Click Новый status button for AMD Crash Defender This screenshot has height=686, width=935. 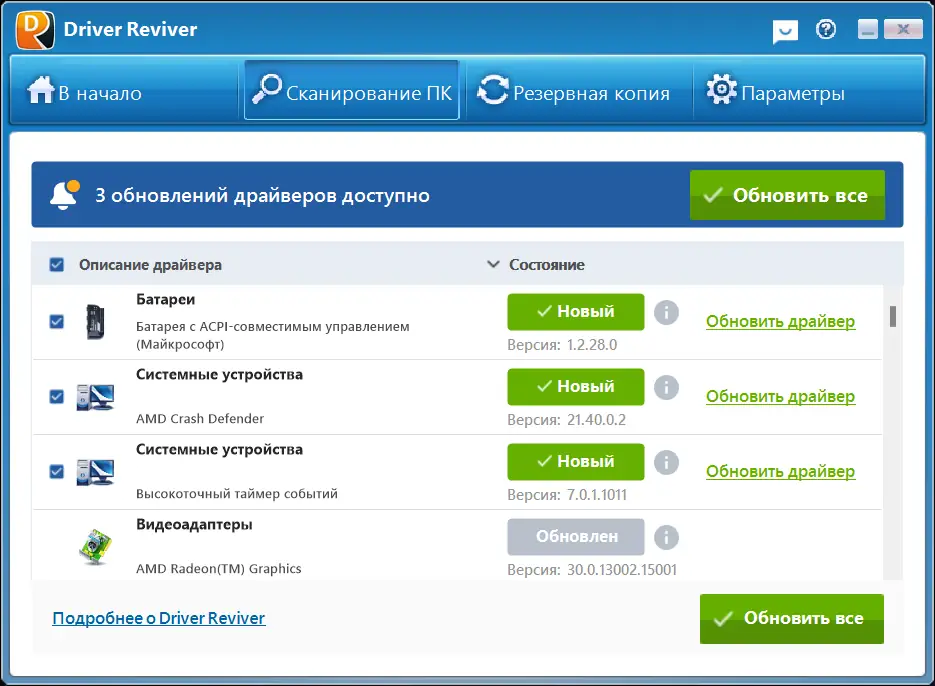pos(576,387)
